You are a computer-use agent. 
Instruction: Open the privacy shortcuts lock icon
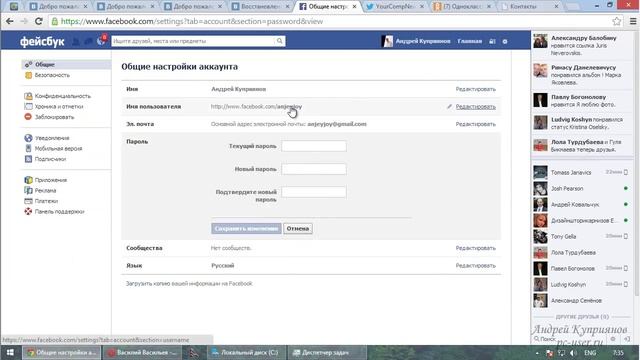pos(492,41)
